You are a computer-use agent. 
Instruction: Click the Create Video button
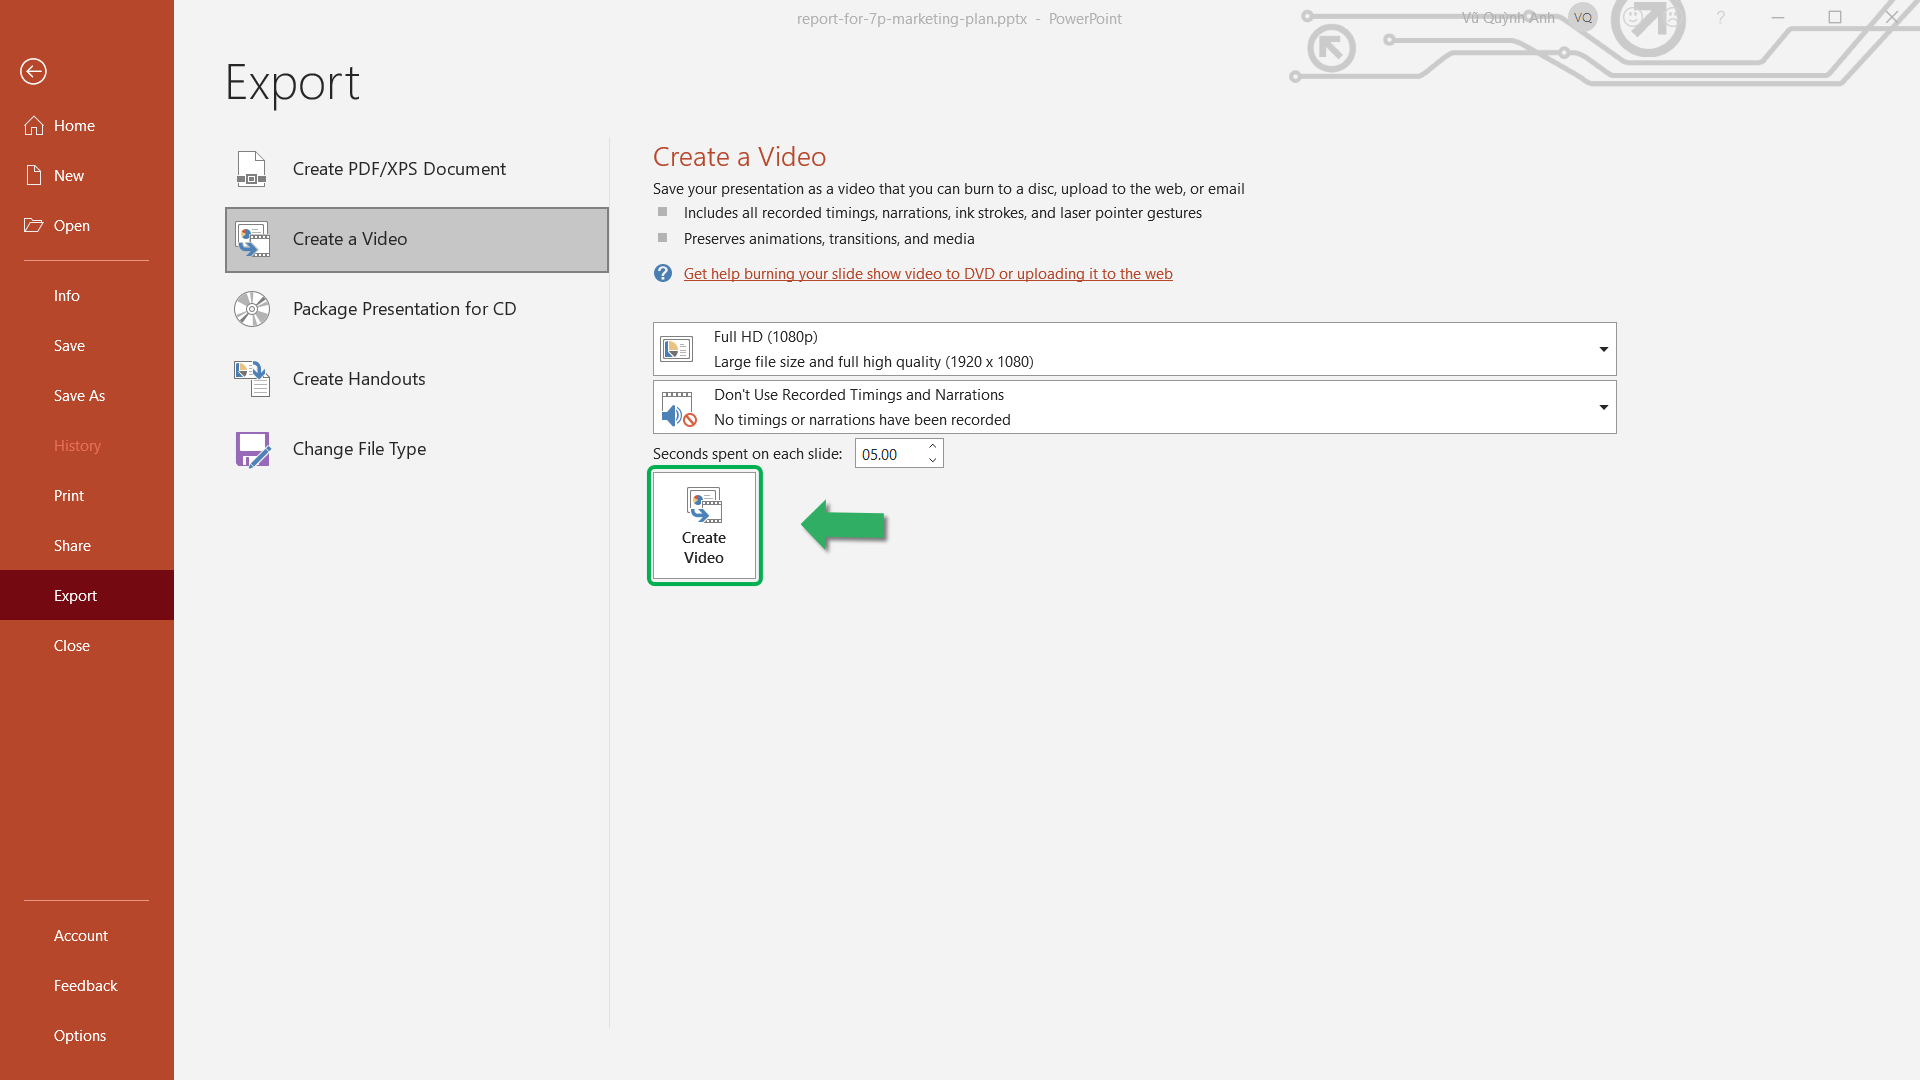tap(704, 526)
